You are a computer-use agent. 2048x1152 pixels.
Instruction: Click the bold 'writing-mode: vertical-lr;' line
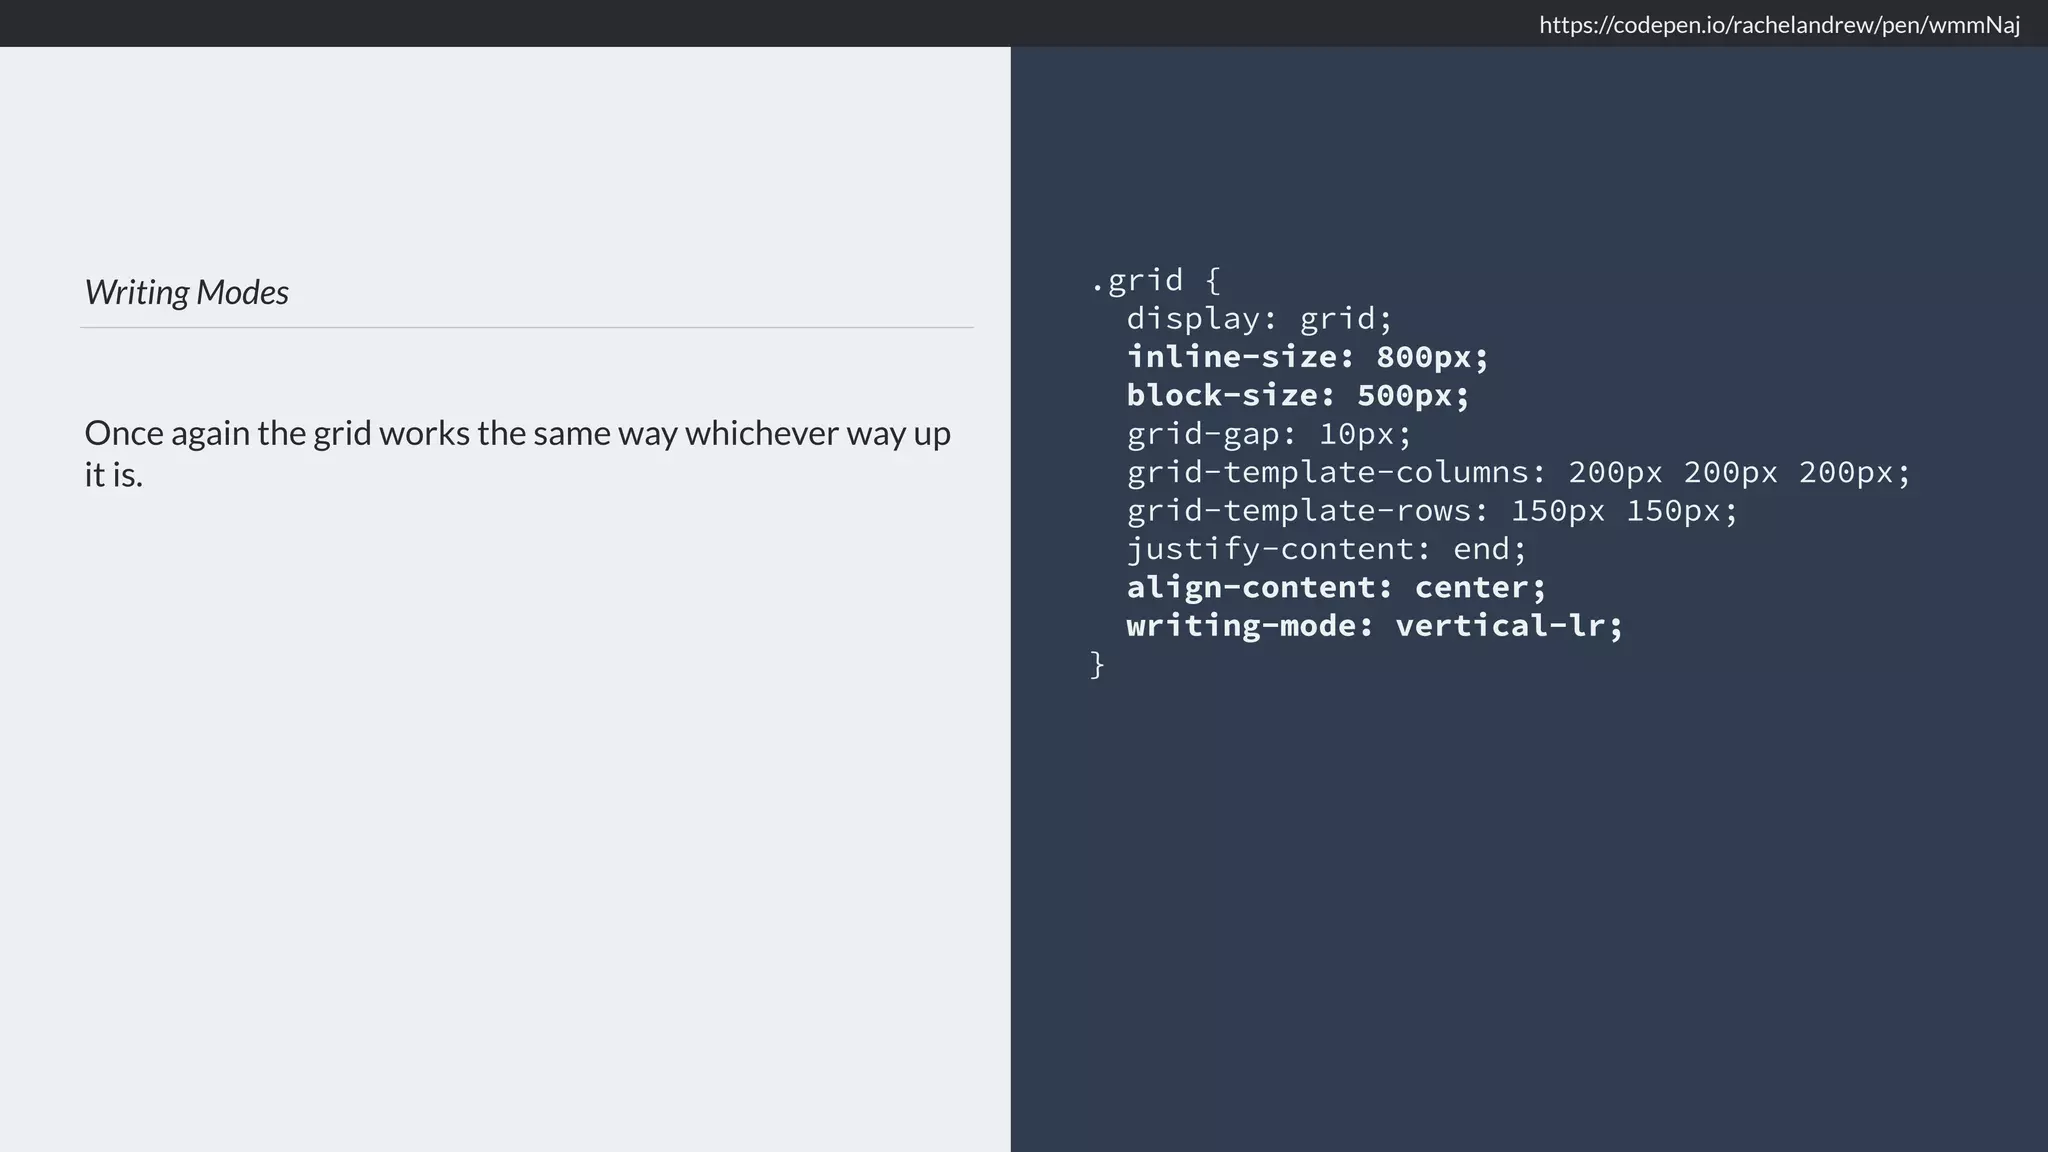(x=1374, y=626)
